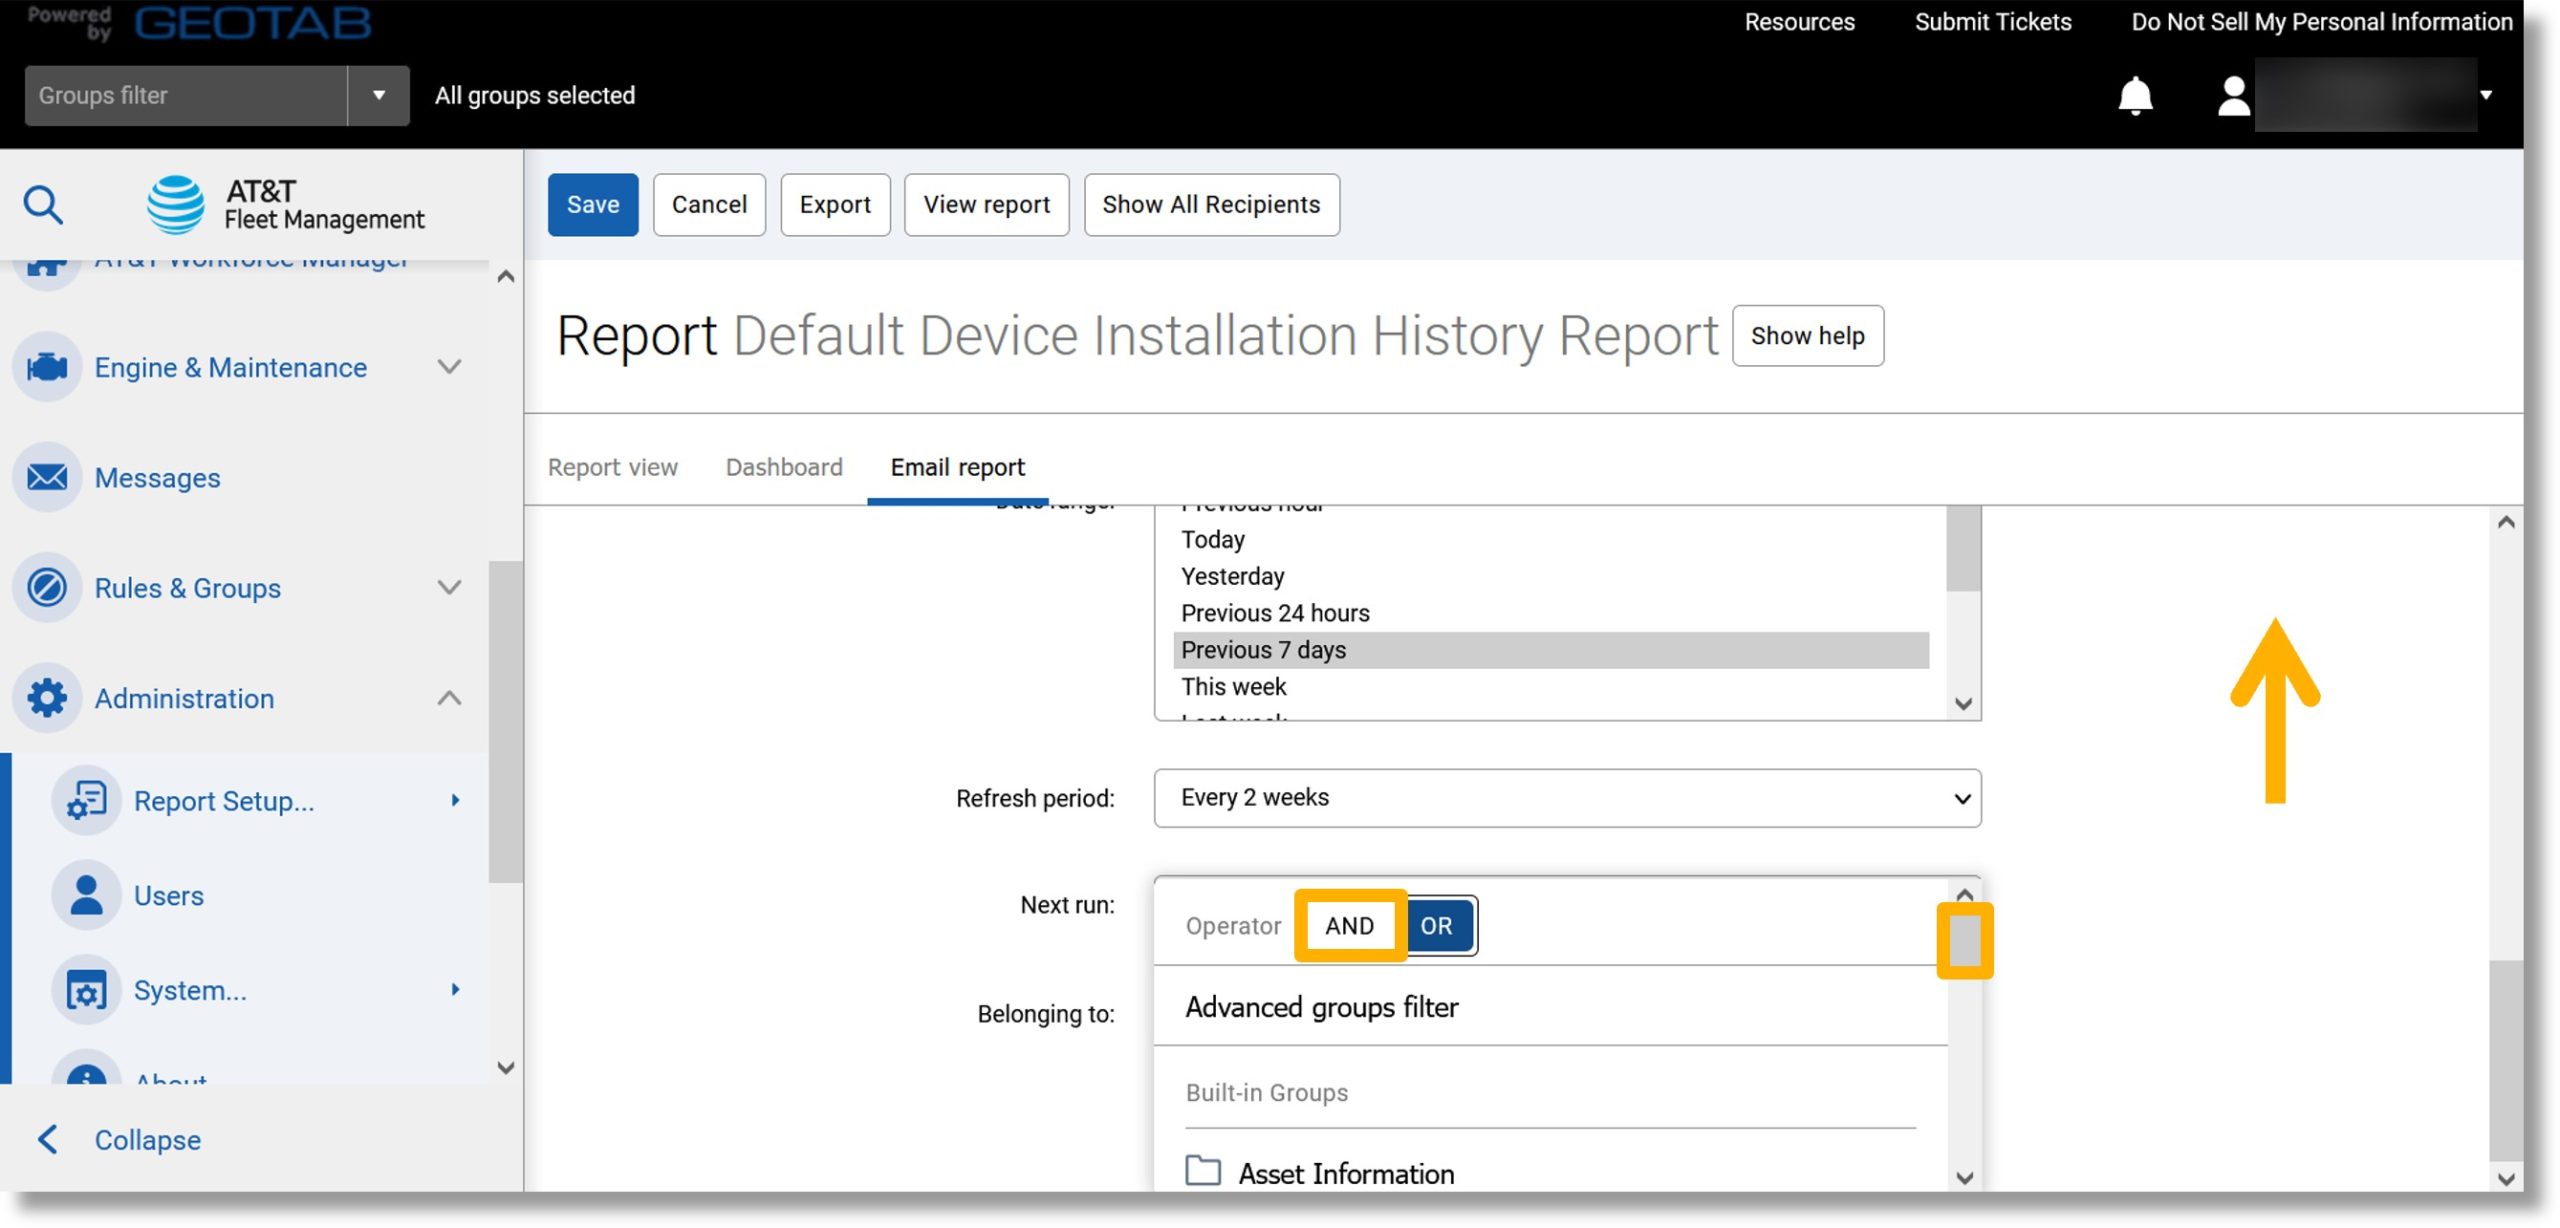This screenshot has height=1228, width=2560.
Task: Click Show All Recipients button
Action: pos(1211,204)
